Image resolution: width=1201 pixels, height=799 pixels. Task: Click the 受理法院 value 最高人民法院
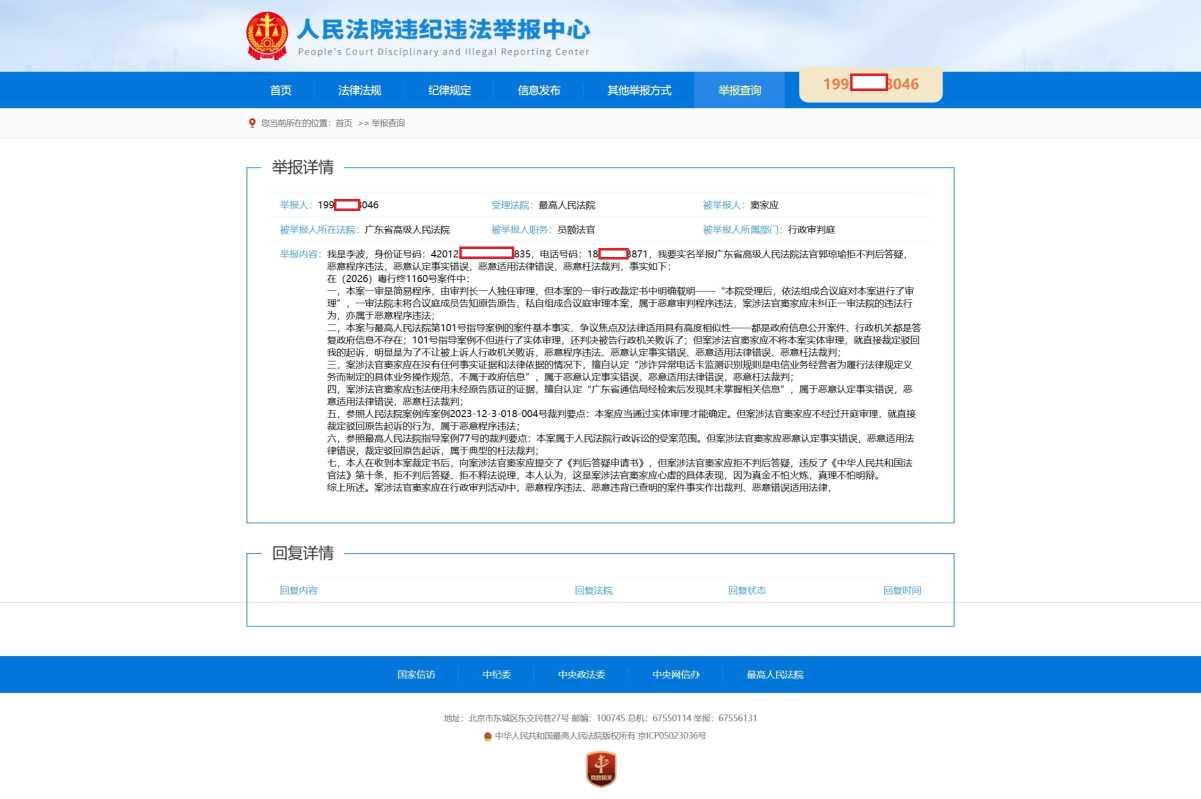click(567, 205)
